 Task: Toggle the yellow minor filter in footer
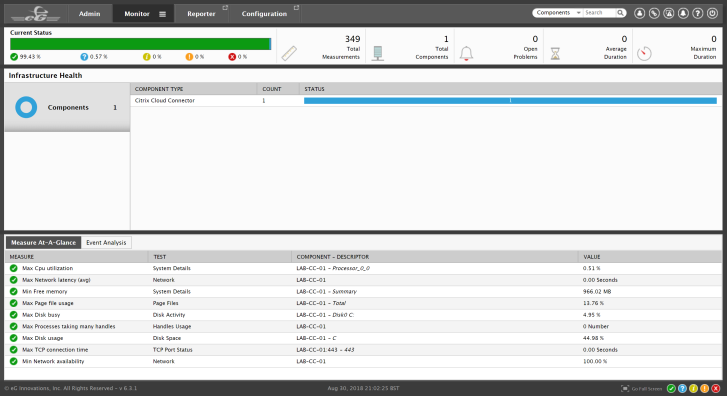click(x=693, y=389)
